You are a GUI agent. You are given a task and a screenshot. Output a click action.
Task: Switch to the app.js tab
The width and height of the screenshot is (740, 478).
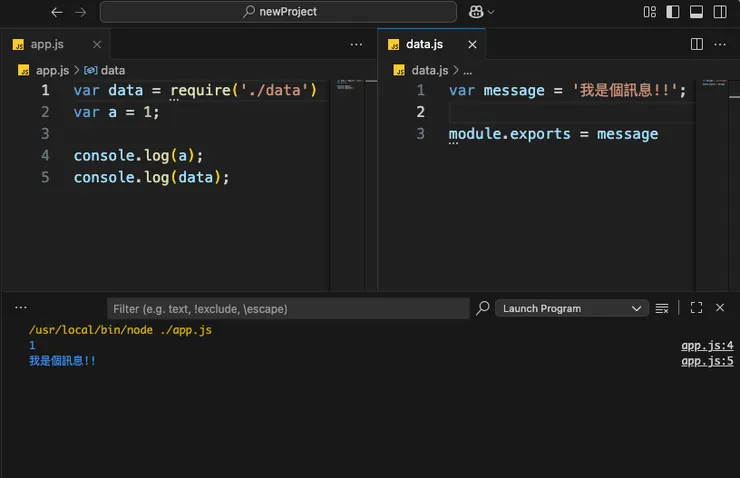click(47, 44)
